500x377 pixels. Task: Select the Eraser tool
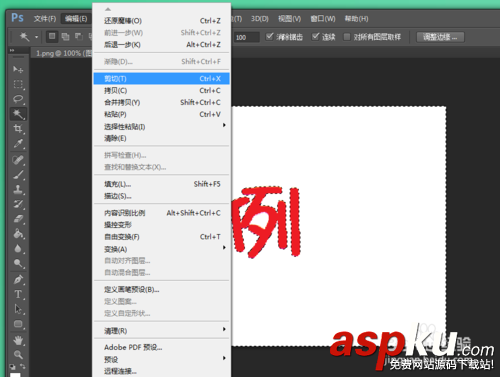pos(18,219)
